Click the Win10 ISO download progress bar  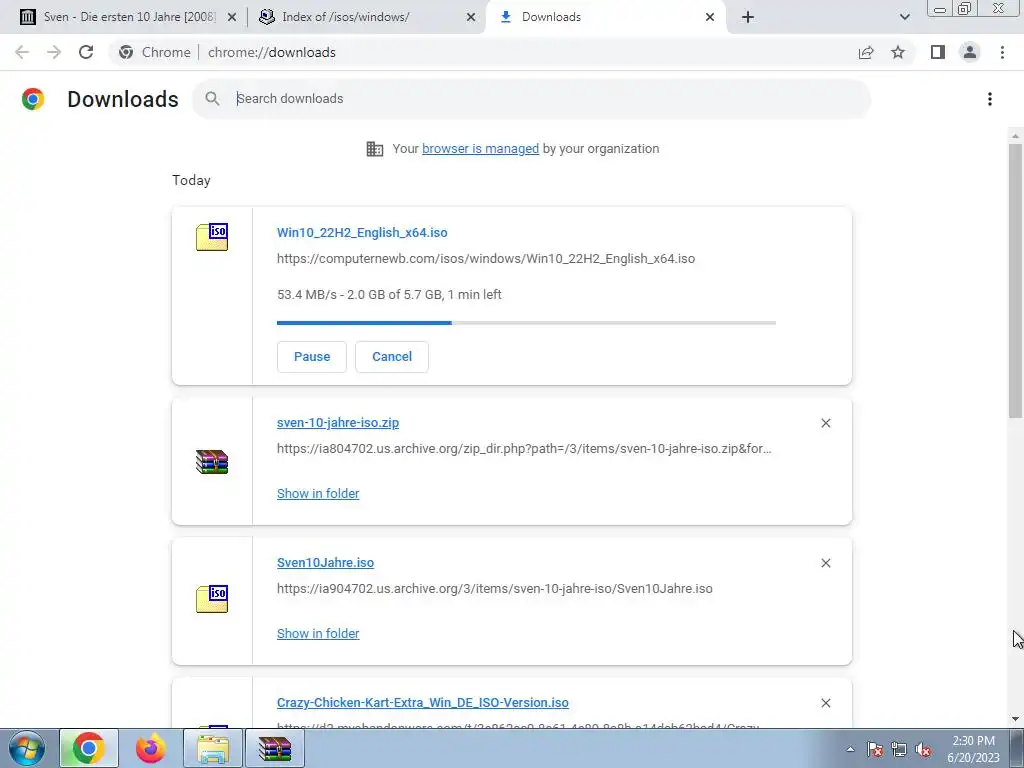[x=526, y=323]
